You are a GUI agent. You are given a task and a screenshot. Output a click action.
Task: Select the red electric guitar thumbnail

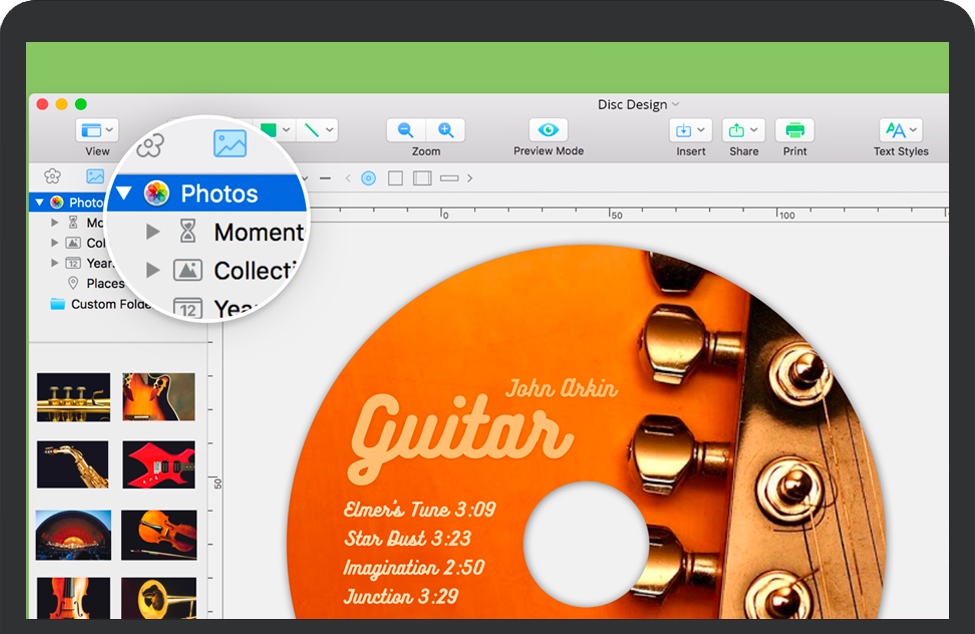(158, 465)
